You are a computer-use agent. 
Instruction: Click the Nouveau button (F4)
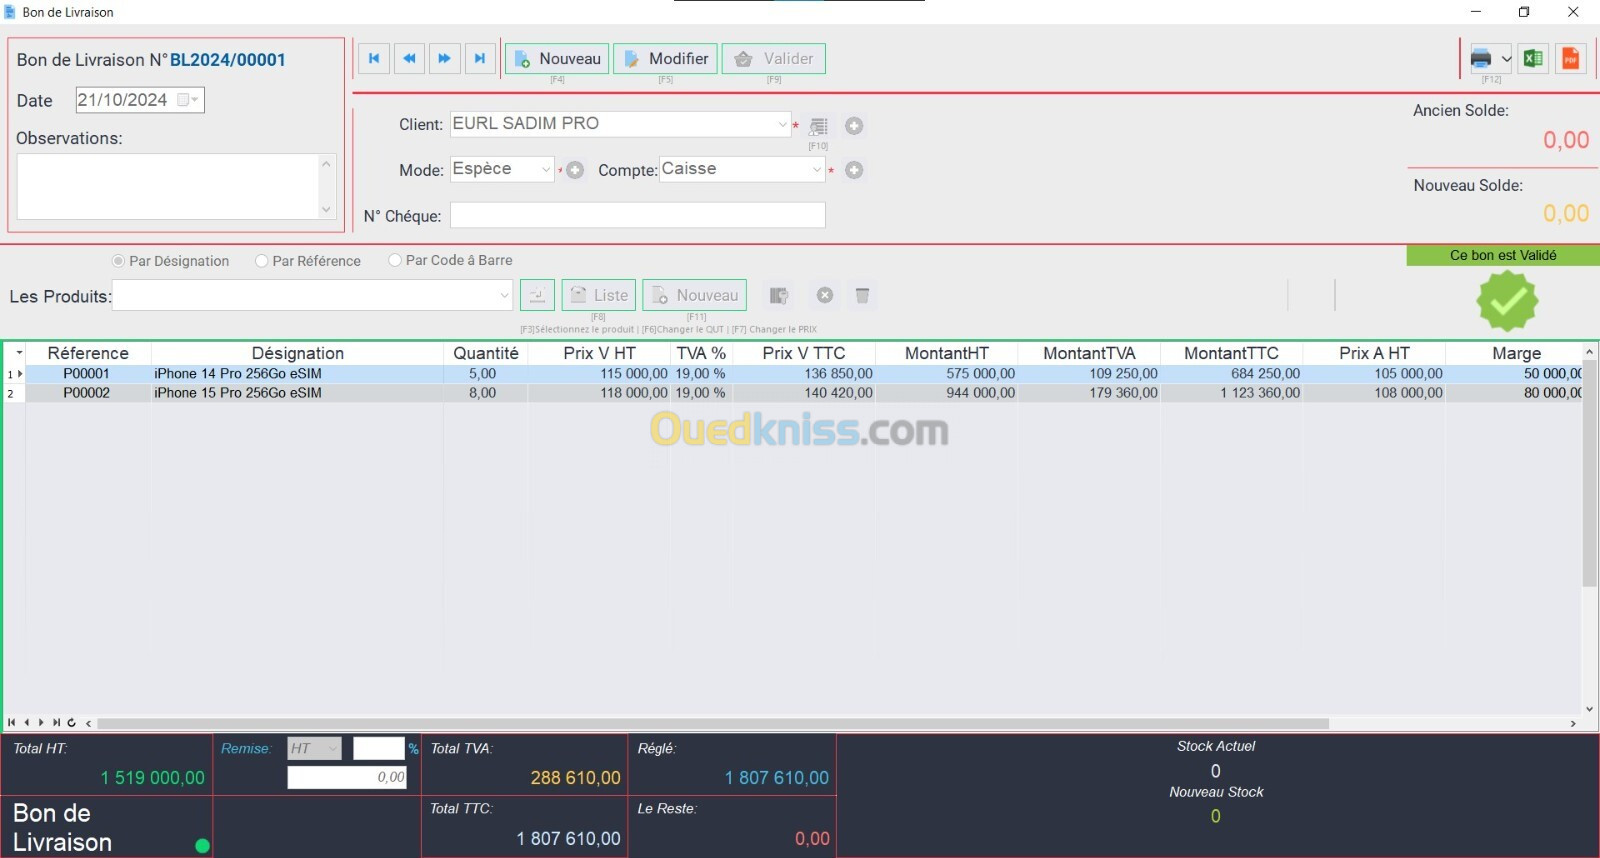pos(557,59)
